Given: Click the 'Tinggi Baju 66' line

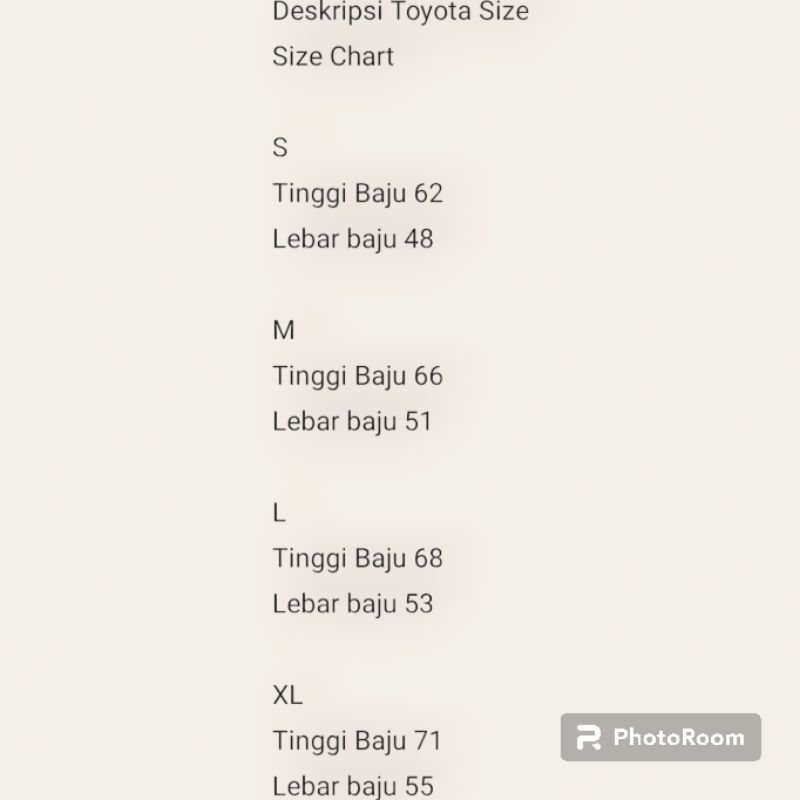Looking at the screenshot, I should click(x=357, y=376).
